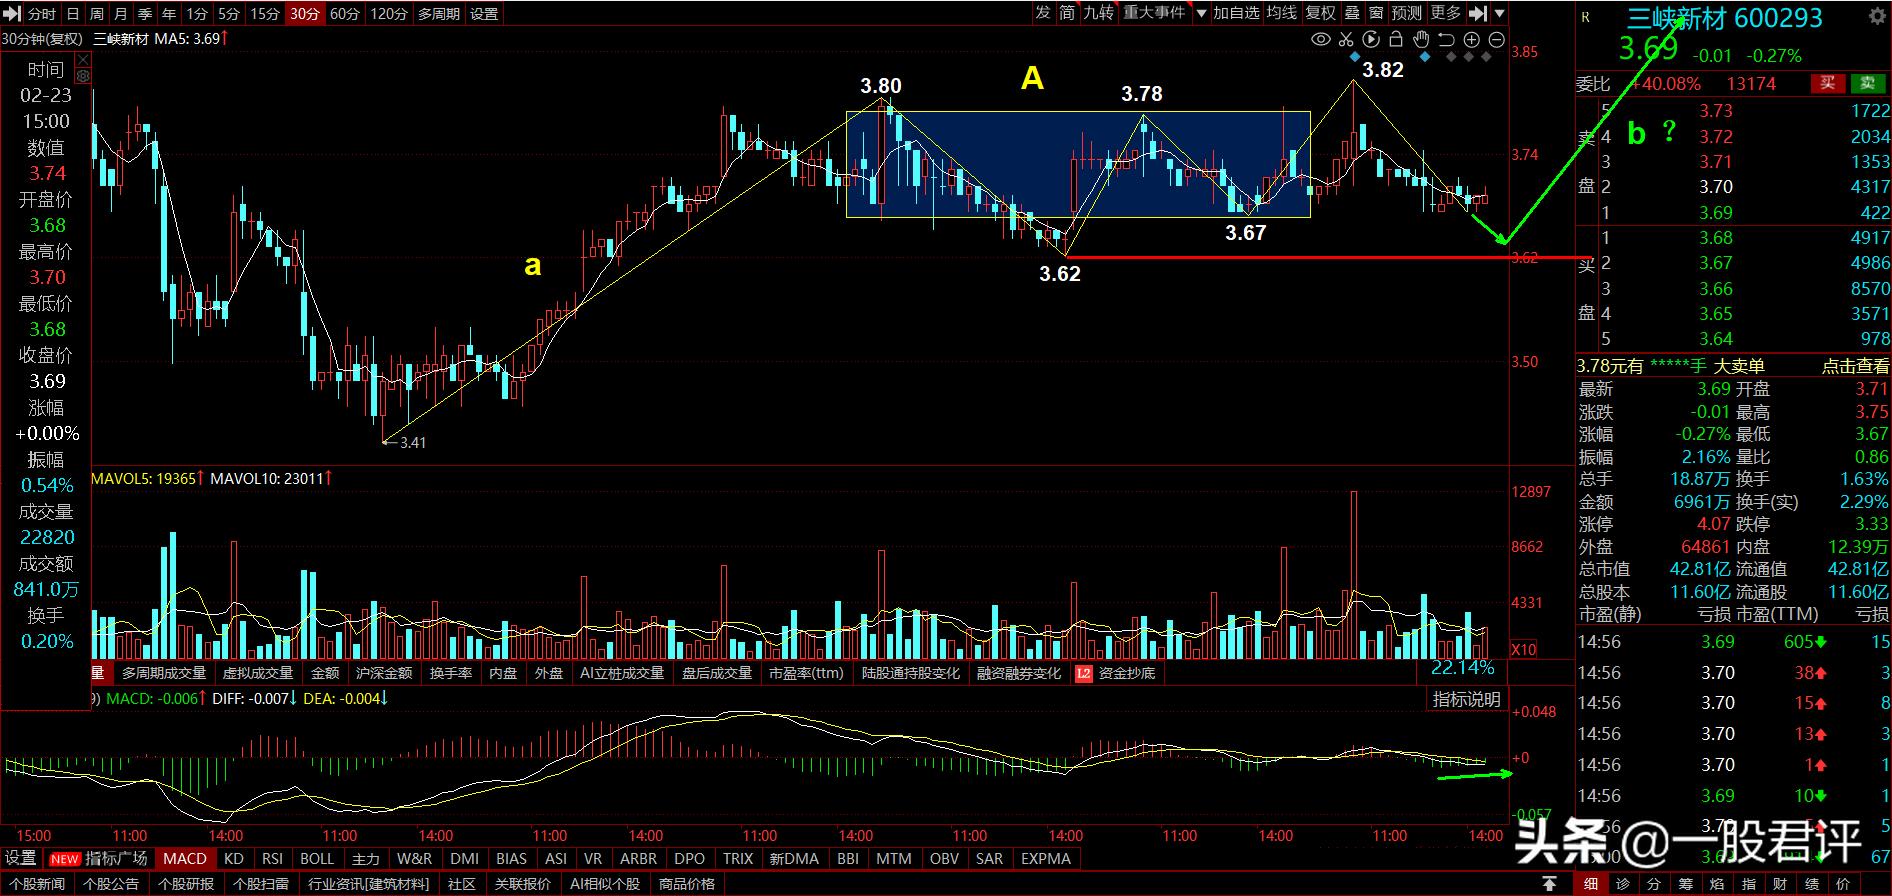This screenshot has width=1892, height=896.
Task: Click the scroll-to-top arrow in bottom bar
Action: coord(1550,884)
